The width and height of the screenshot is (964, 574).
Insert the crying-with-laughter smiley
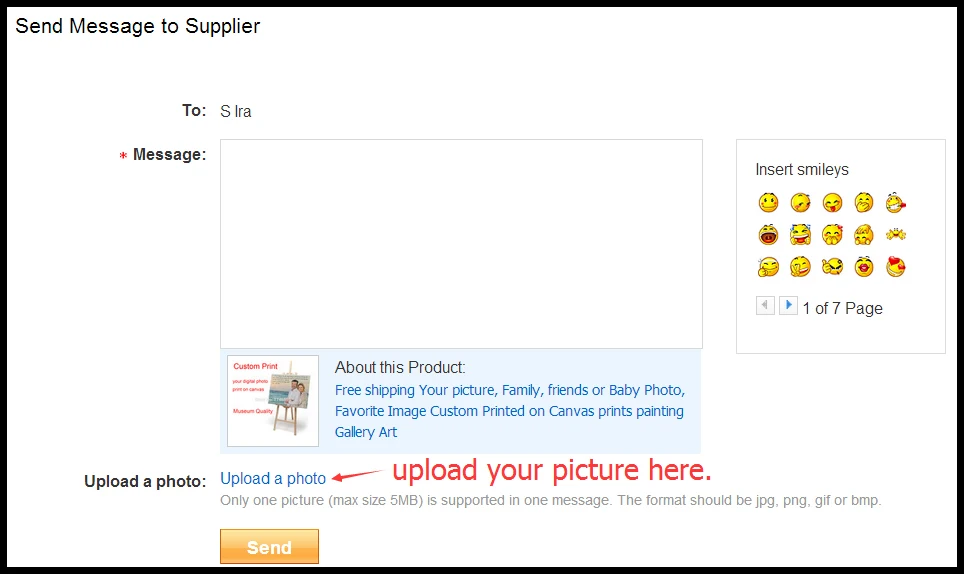[x=800, y=235]
